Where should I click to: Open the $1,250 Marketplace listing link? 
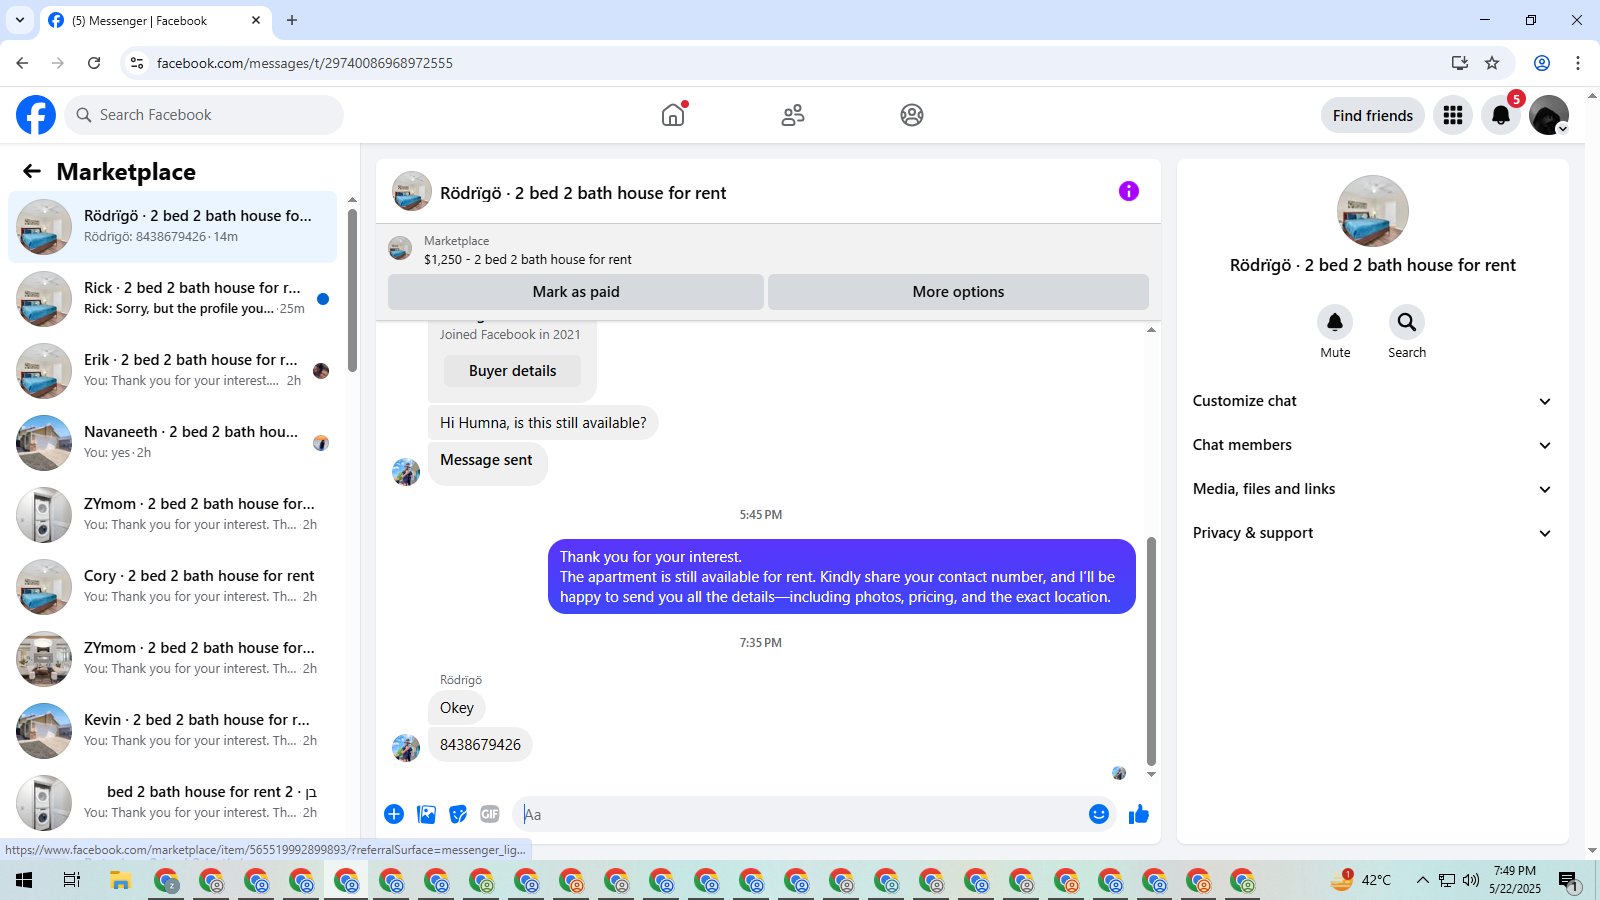pyautogui.click(x=528, y=259)
